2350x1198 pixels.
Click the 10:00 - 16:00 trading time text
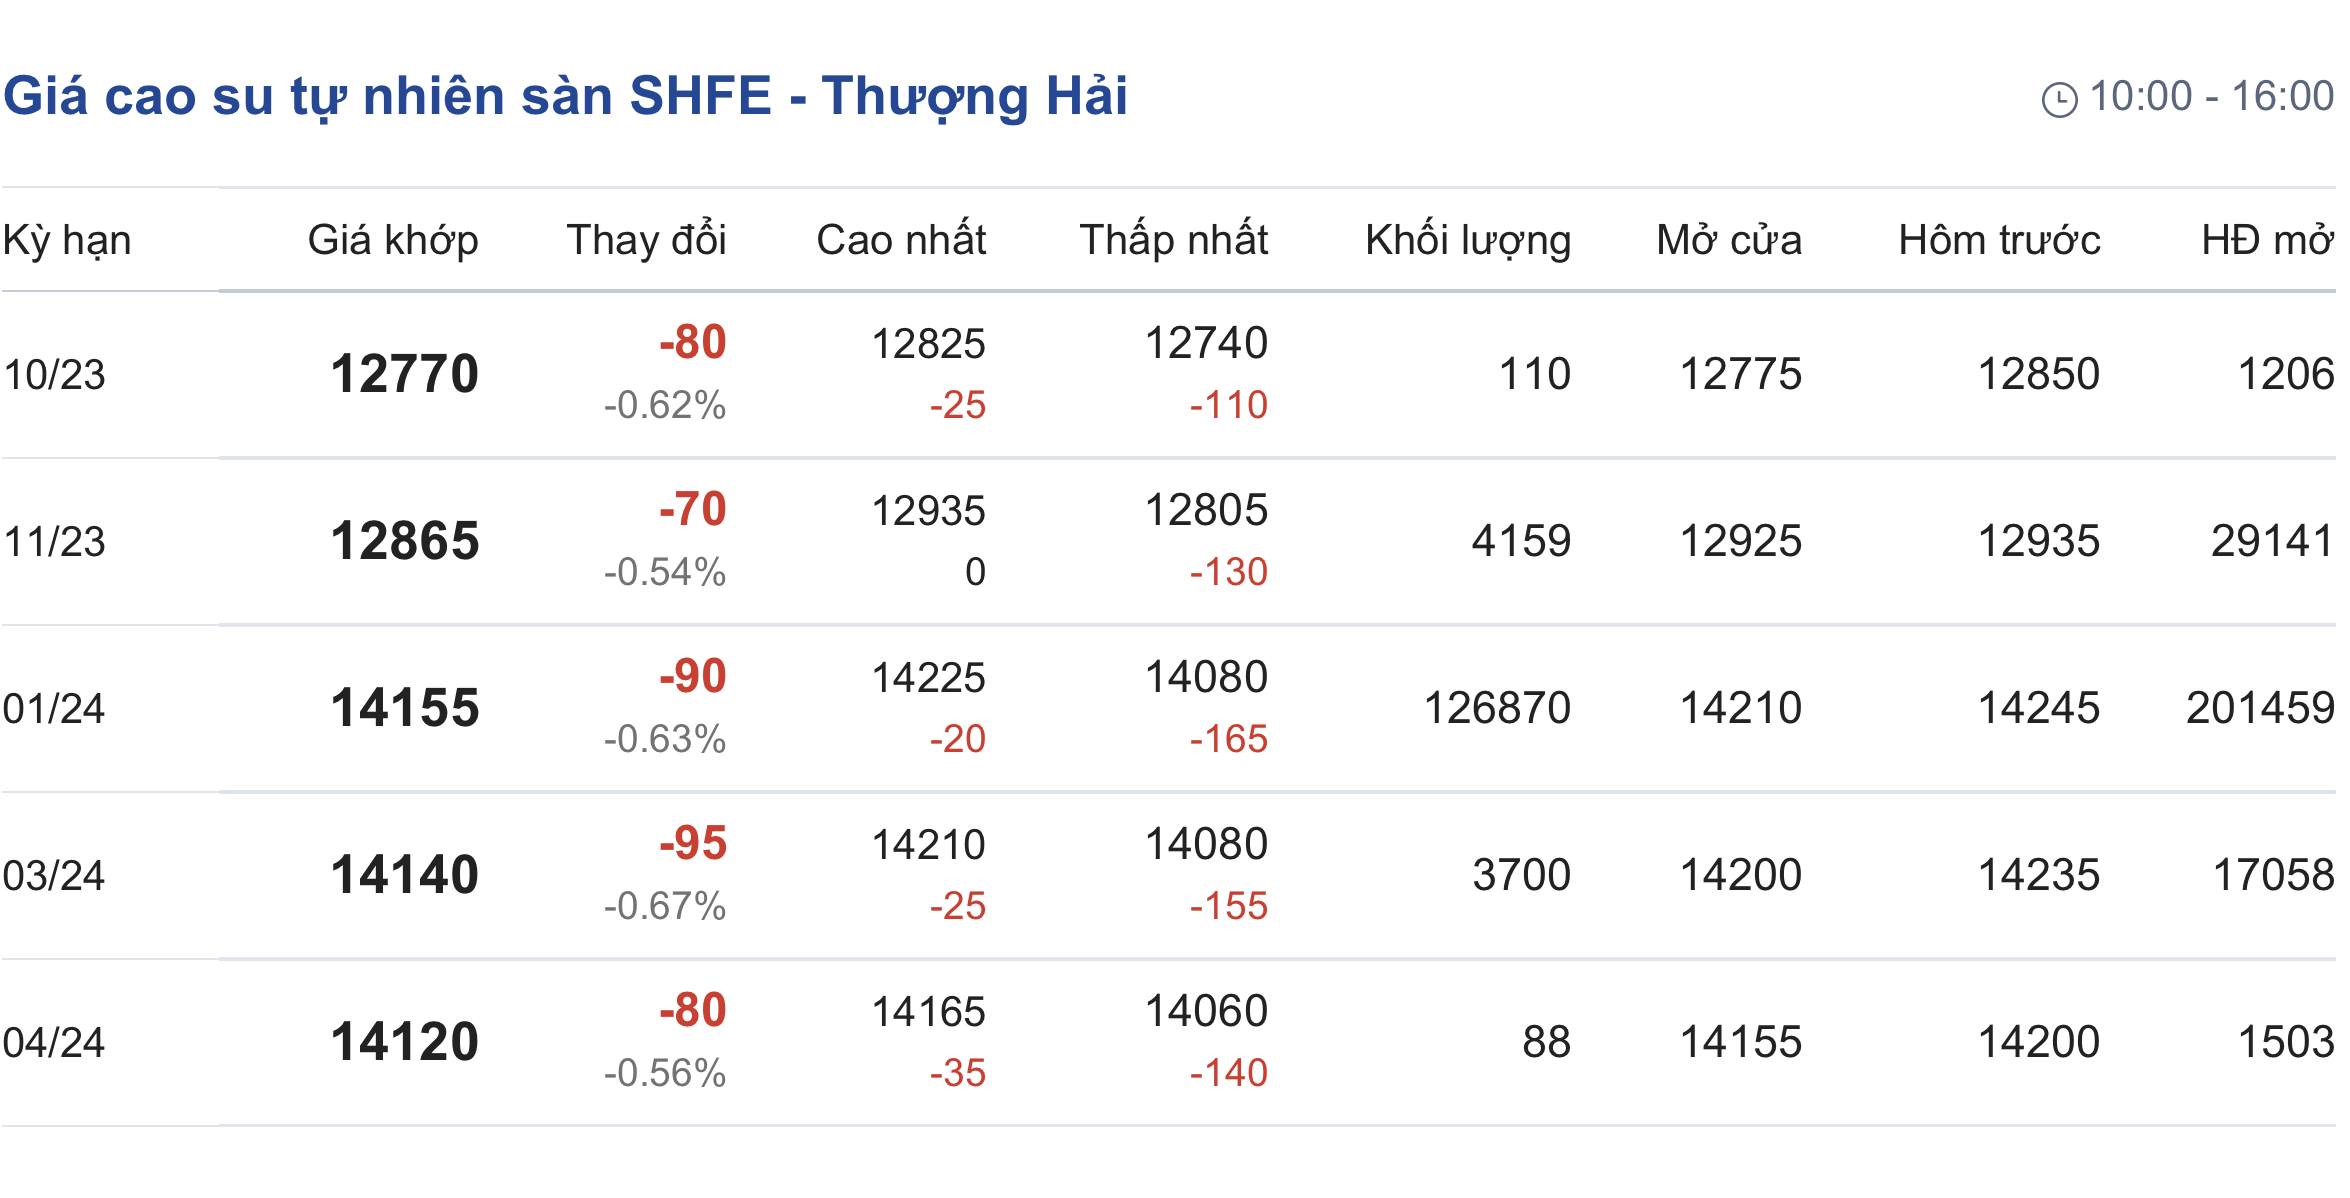[2212, 97]
